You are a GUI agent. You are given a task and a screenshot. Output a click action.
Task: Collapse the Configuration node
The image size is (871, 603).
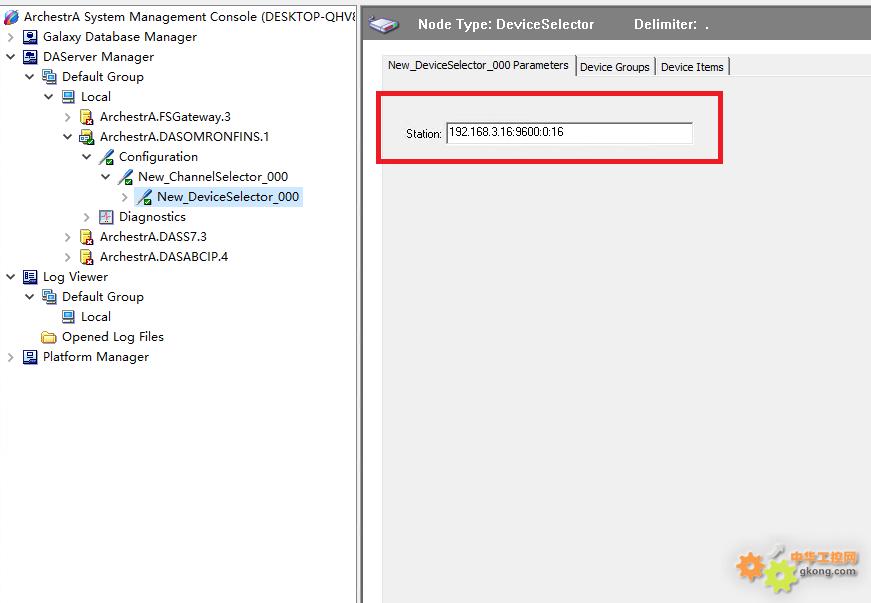(87, 157)
